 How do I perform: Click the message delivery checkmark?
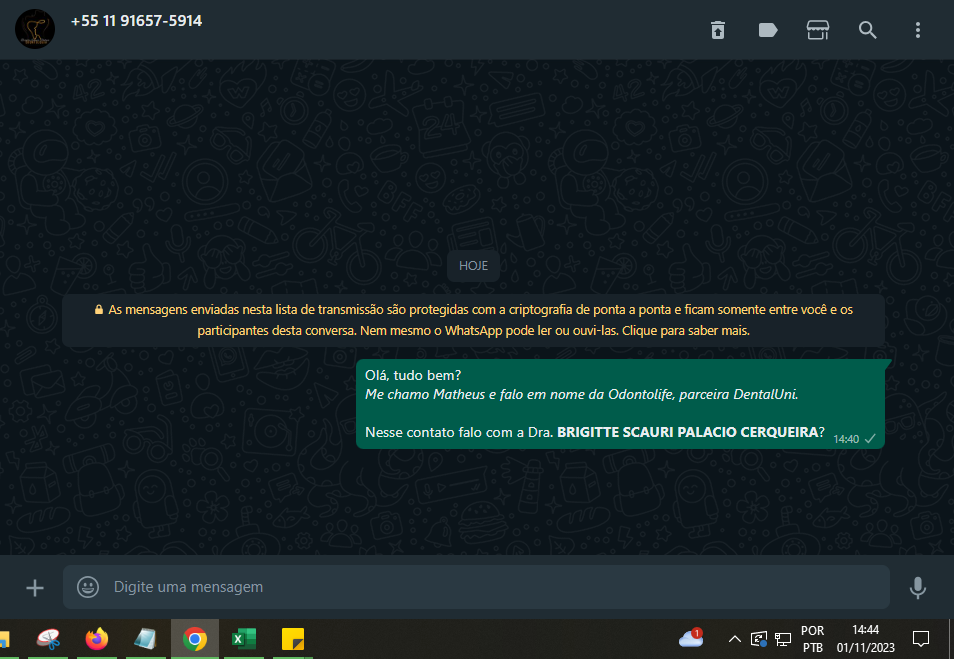pos(870,439)
